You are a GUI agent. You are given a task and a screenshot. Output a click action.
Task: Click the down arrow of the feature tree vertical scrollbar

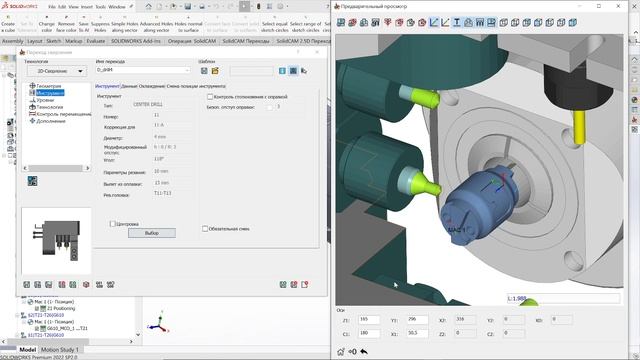138,335
